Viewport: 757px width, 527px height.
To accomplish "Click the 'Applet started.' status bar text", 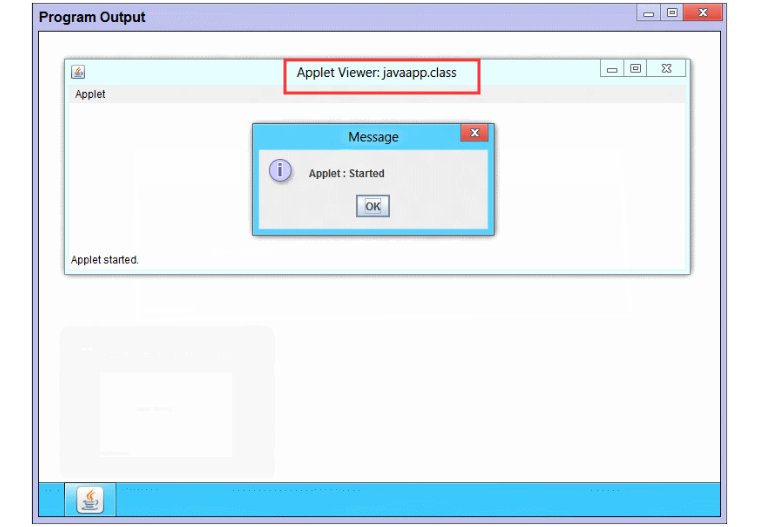I will coord(105,260).
